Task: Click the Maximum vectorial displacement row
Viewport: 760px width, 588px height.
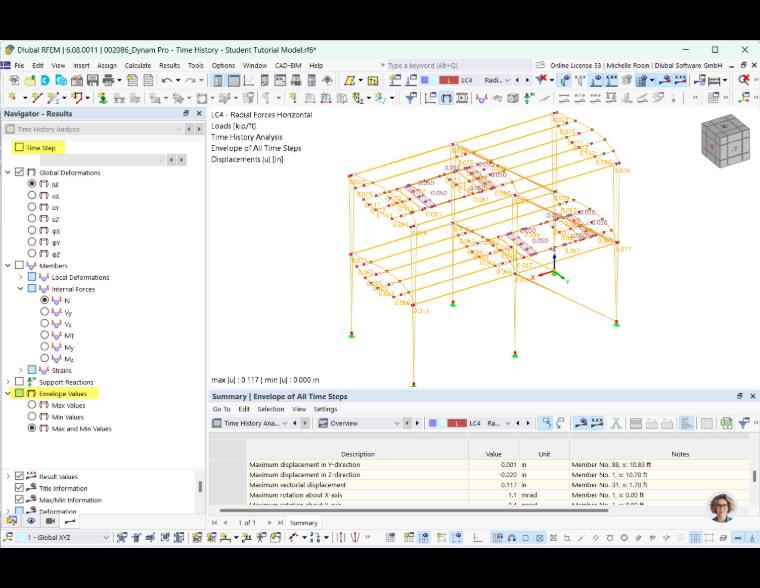Action: point(498,485)
